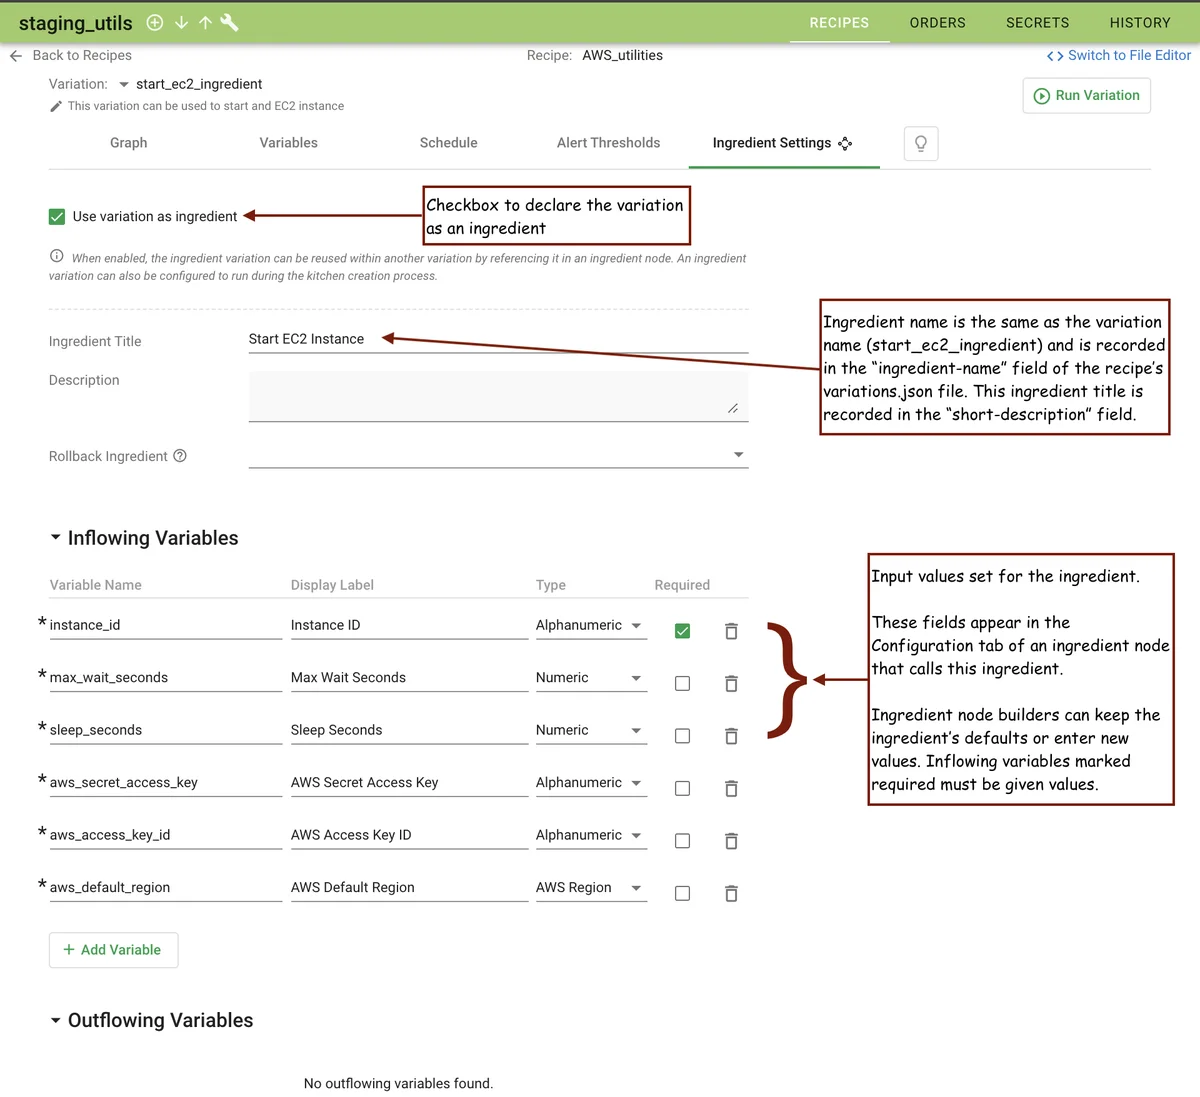Open Type dropdown for sleep_seconds
The width and height of the screenshot is (1200, 1097).
636,731
